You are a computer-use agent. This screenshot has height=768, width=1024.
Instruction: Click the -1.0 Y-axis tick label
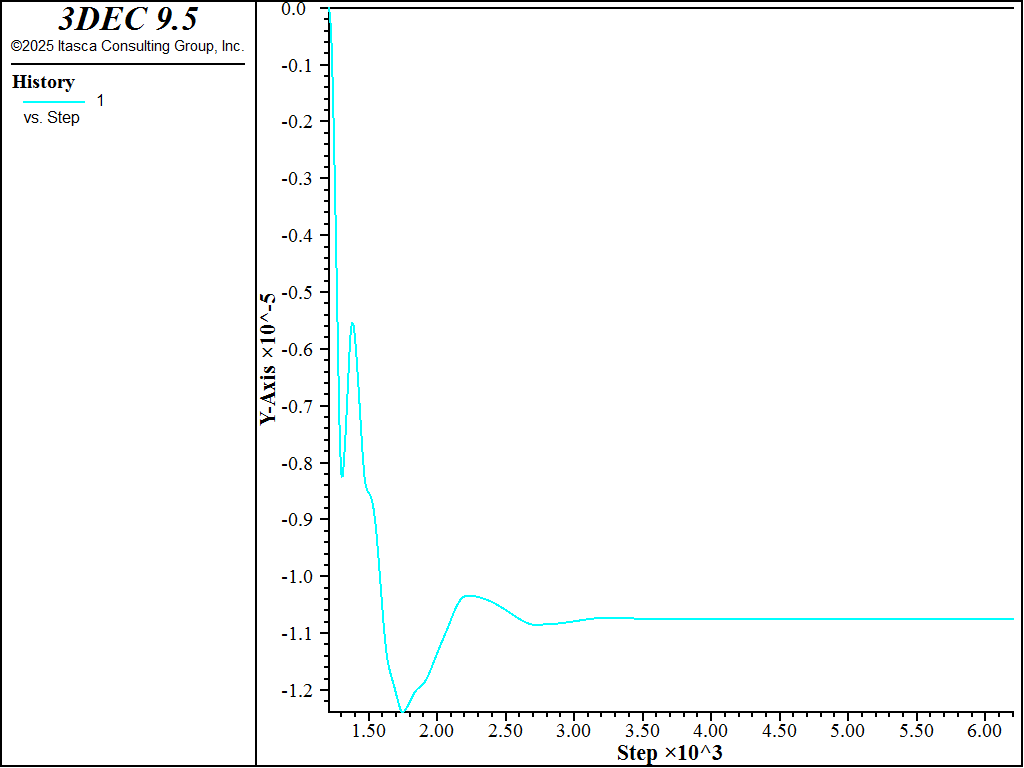(293, 577)
